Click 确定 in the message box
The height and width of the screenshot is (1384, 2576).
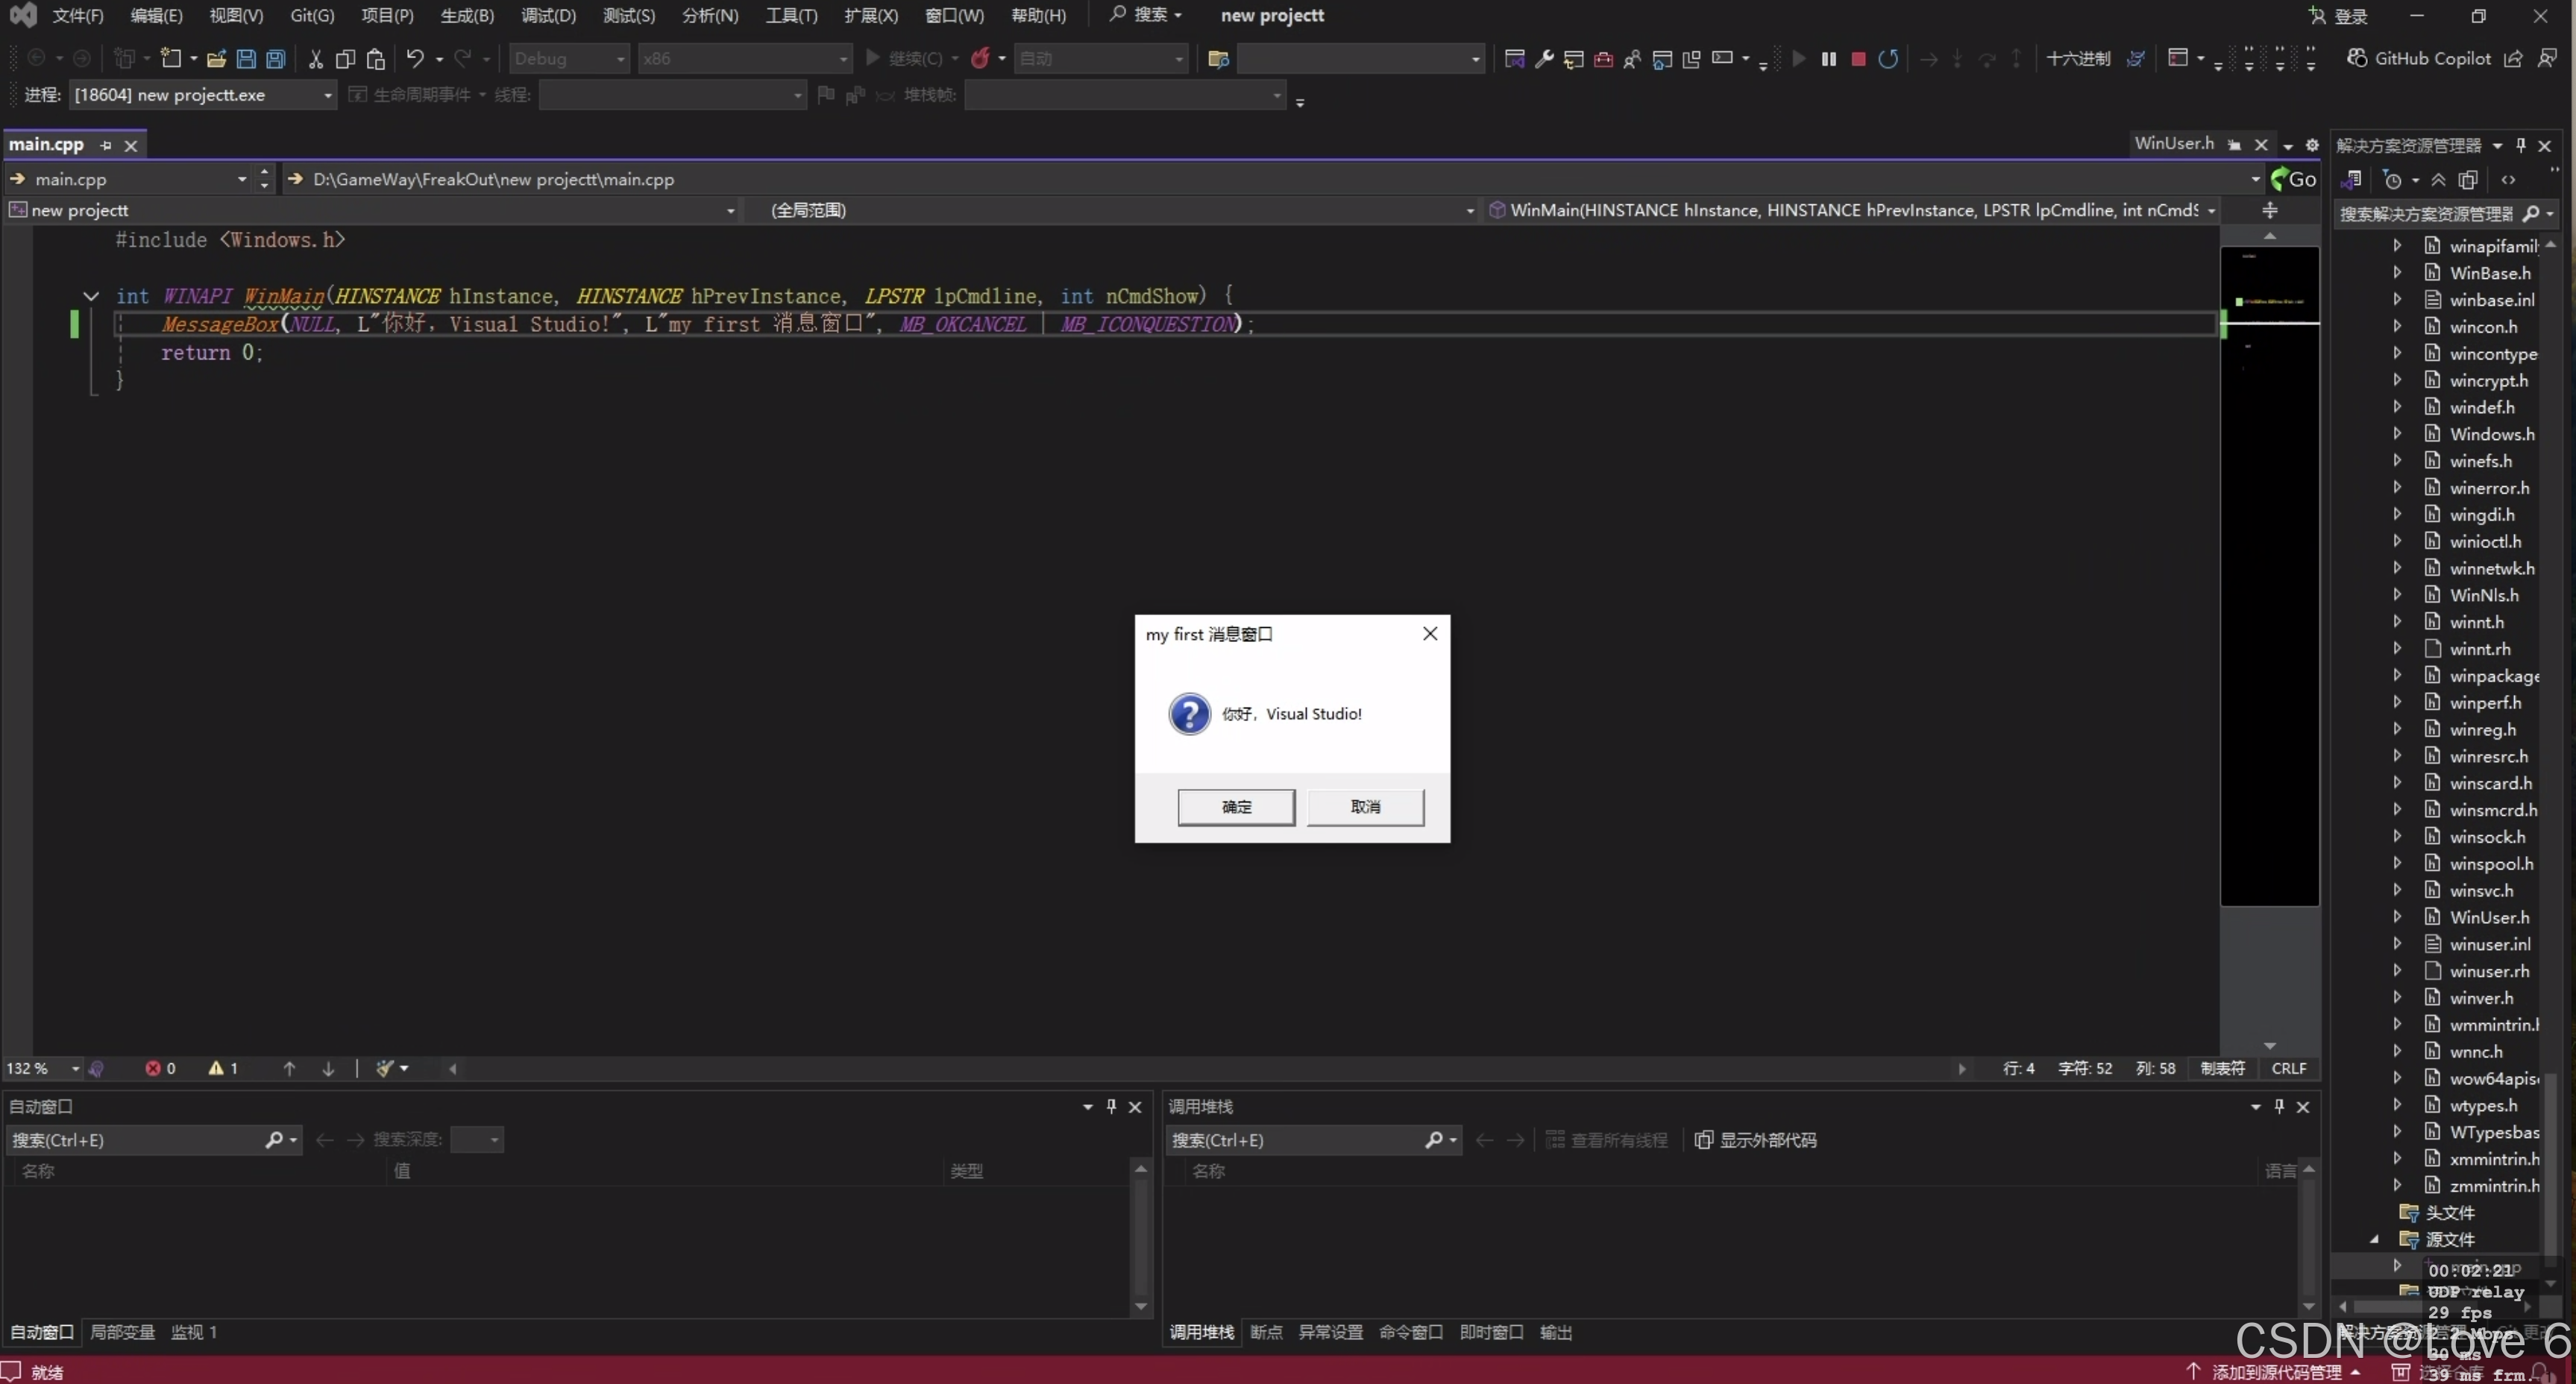tap(1236, 807)
